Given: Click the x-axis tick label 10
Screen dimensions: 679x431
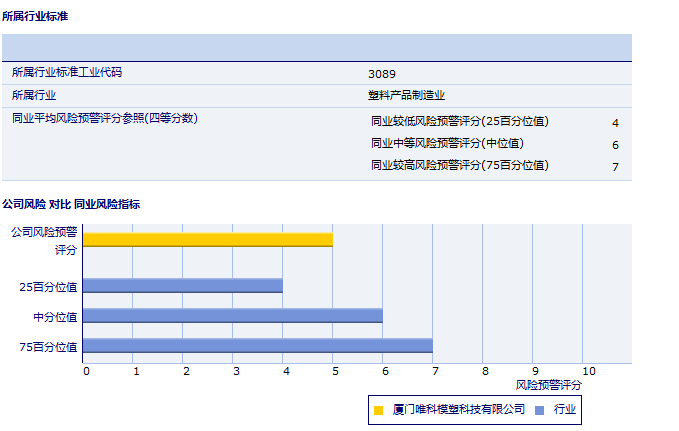Looking at the screenshot, I should pos(588,371).
